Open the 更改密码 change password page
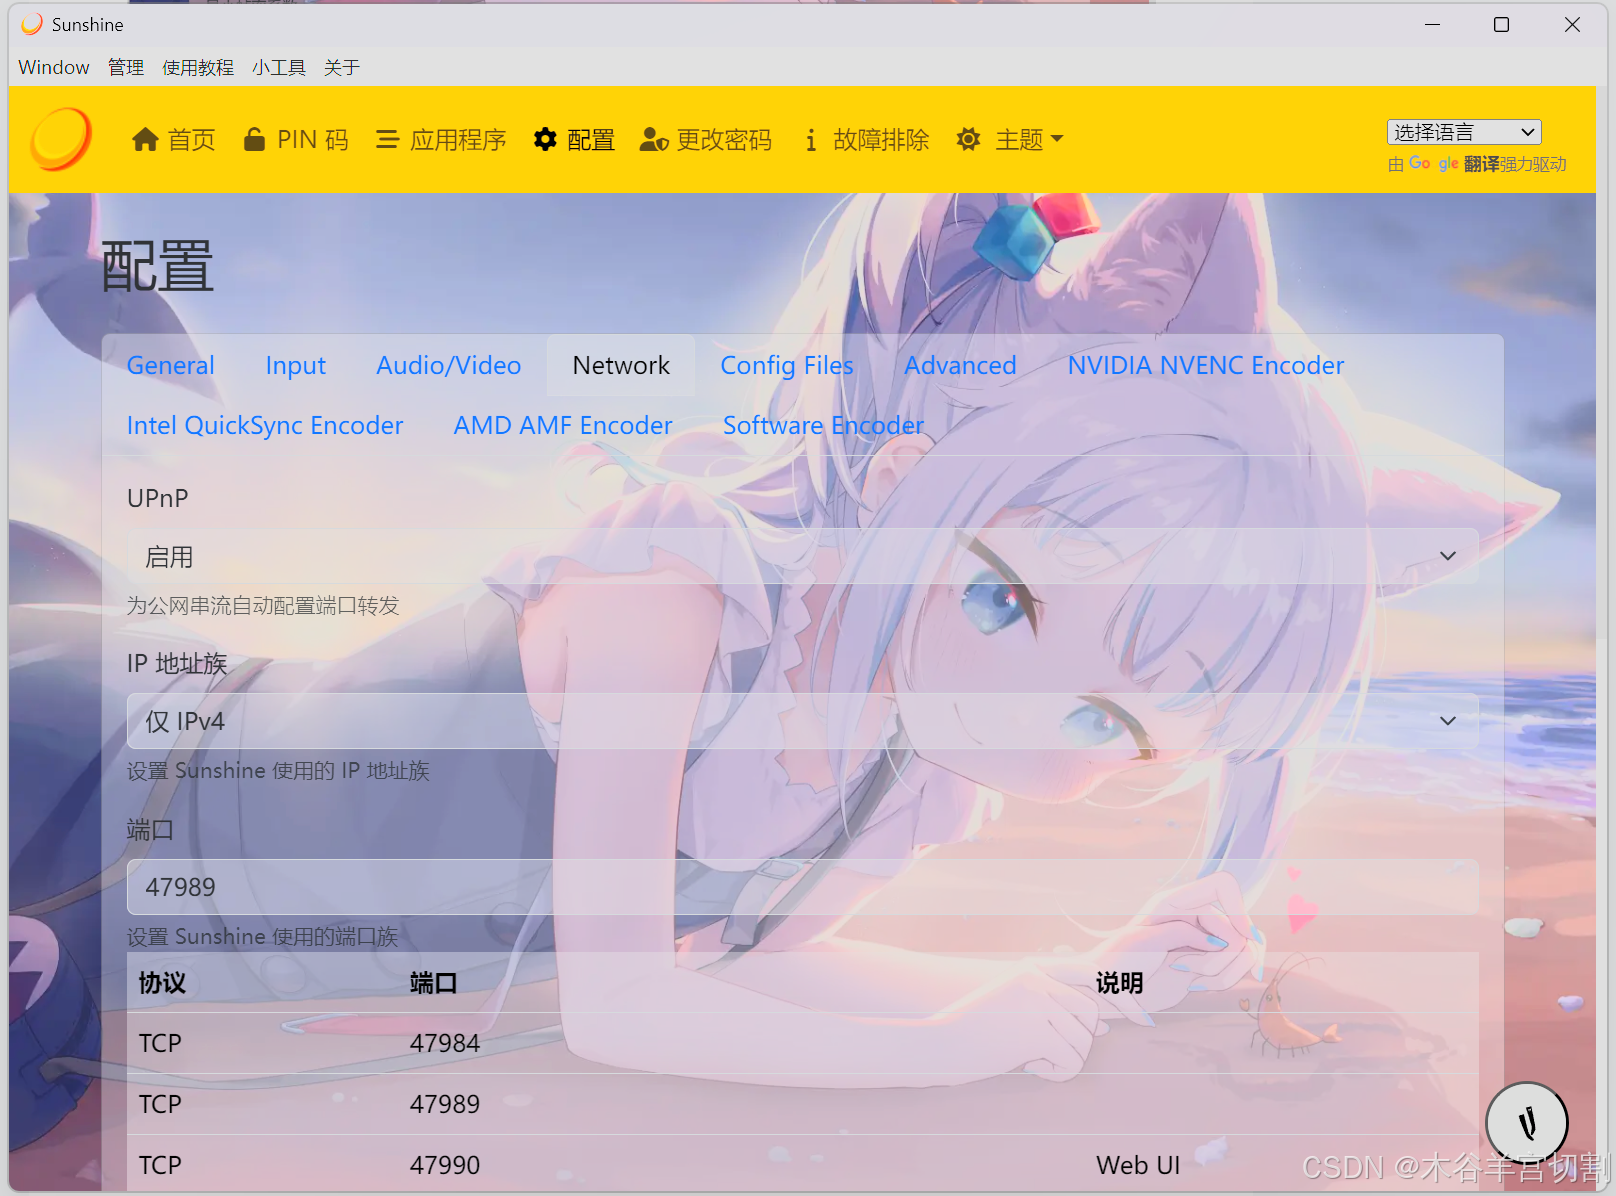This screenshot has height=1196, width=1616. (706, 140)
